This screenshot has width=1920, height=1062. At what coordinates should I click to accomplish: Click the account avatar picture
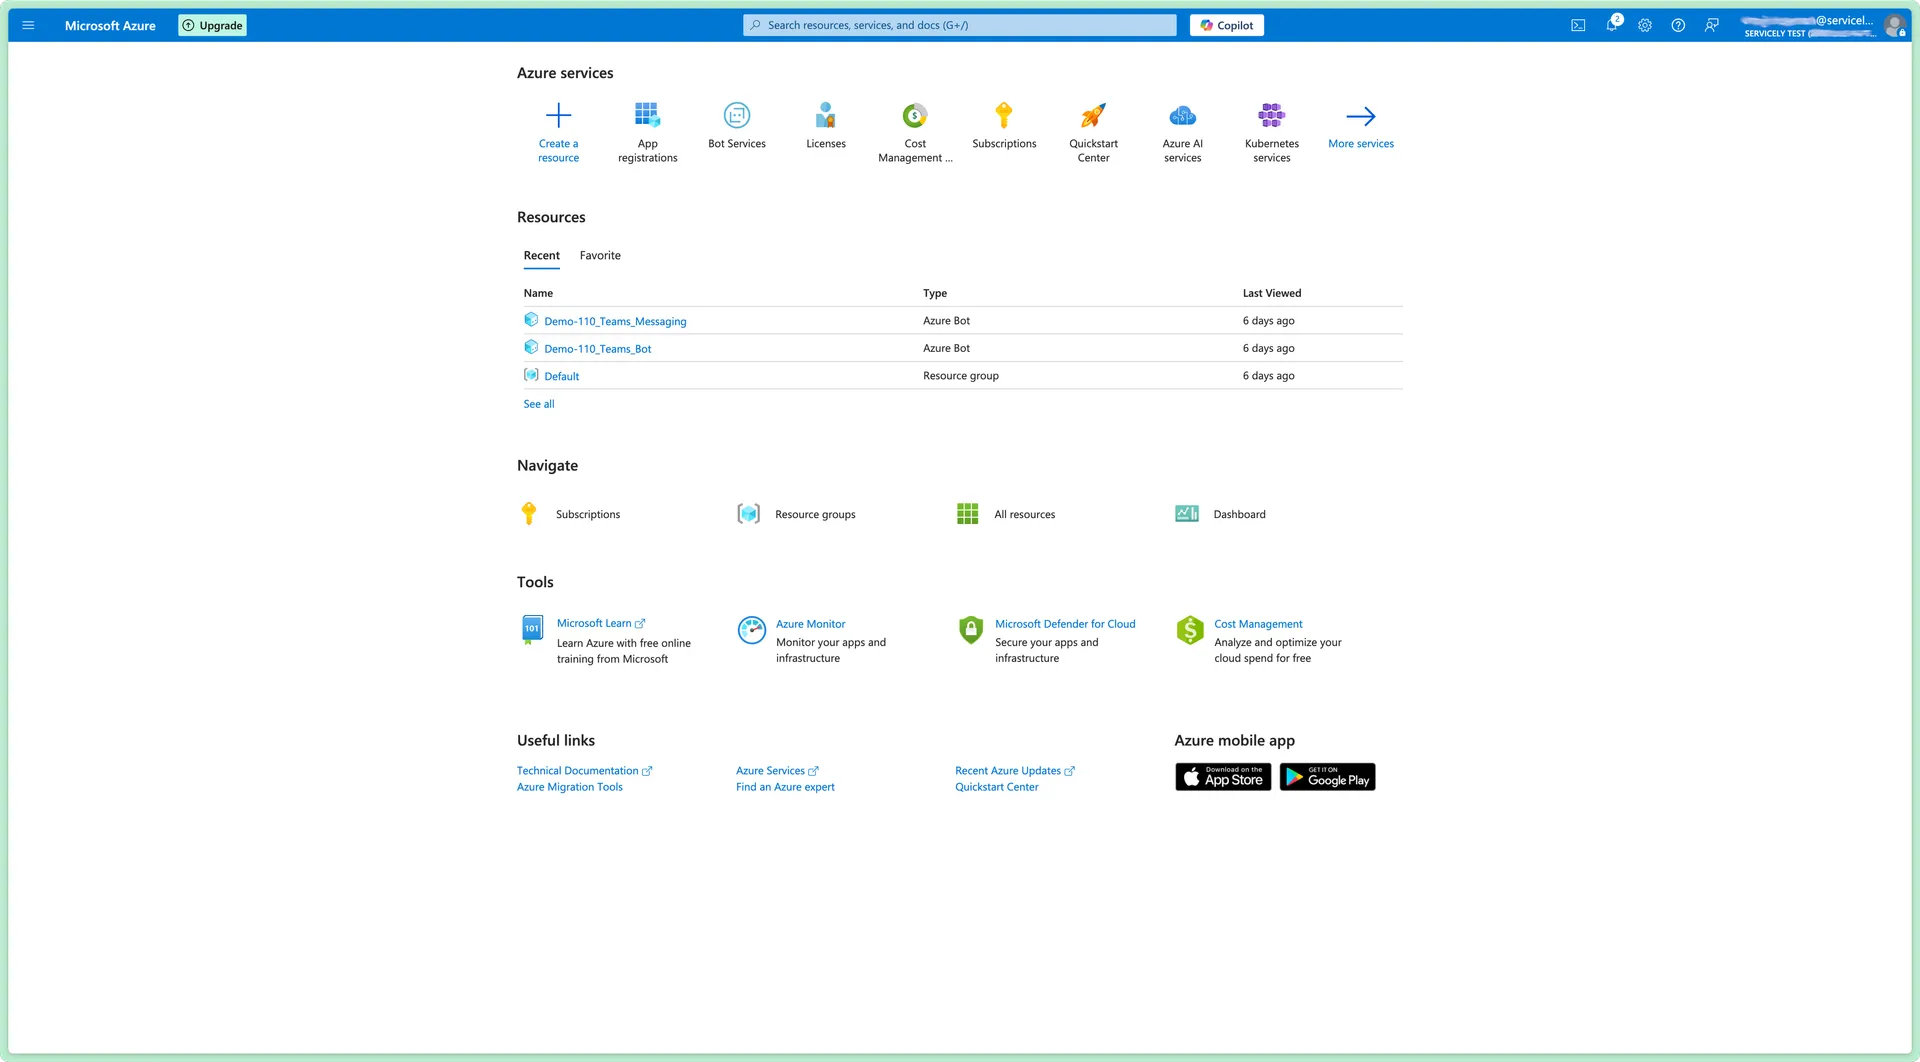(x=1894, y=25)
